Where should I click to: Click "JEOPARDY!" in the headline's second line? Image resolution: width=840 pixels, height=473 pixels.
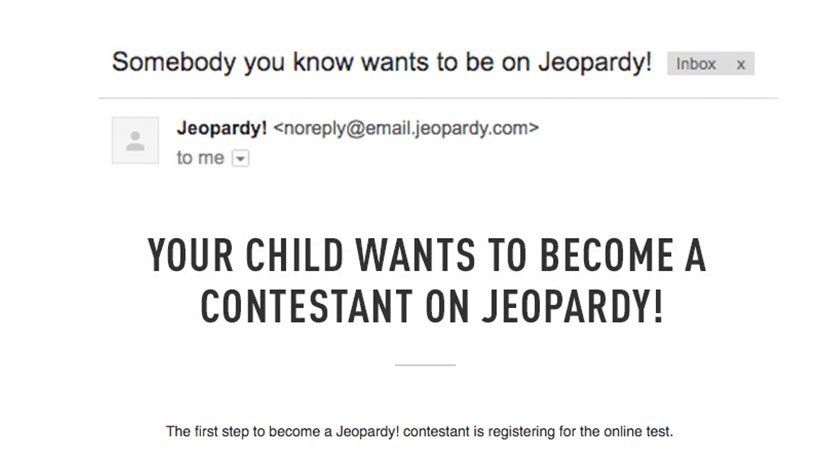[573, 306]
